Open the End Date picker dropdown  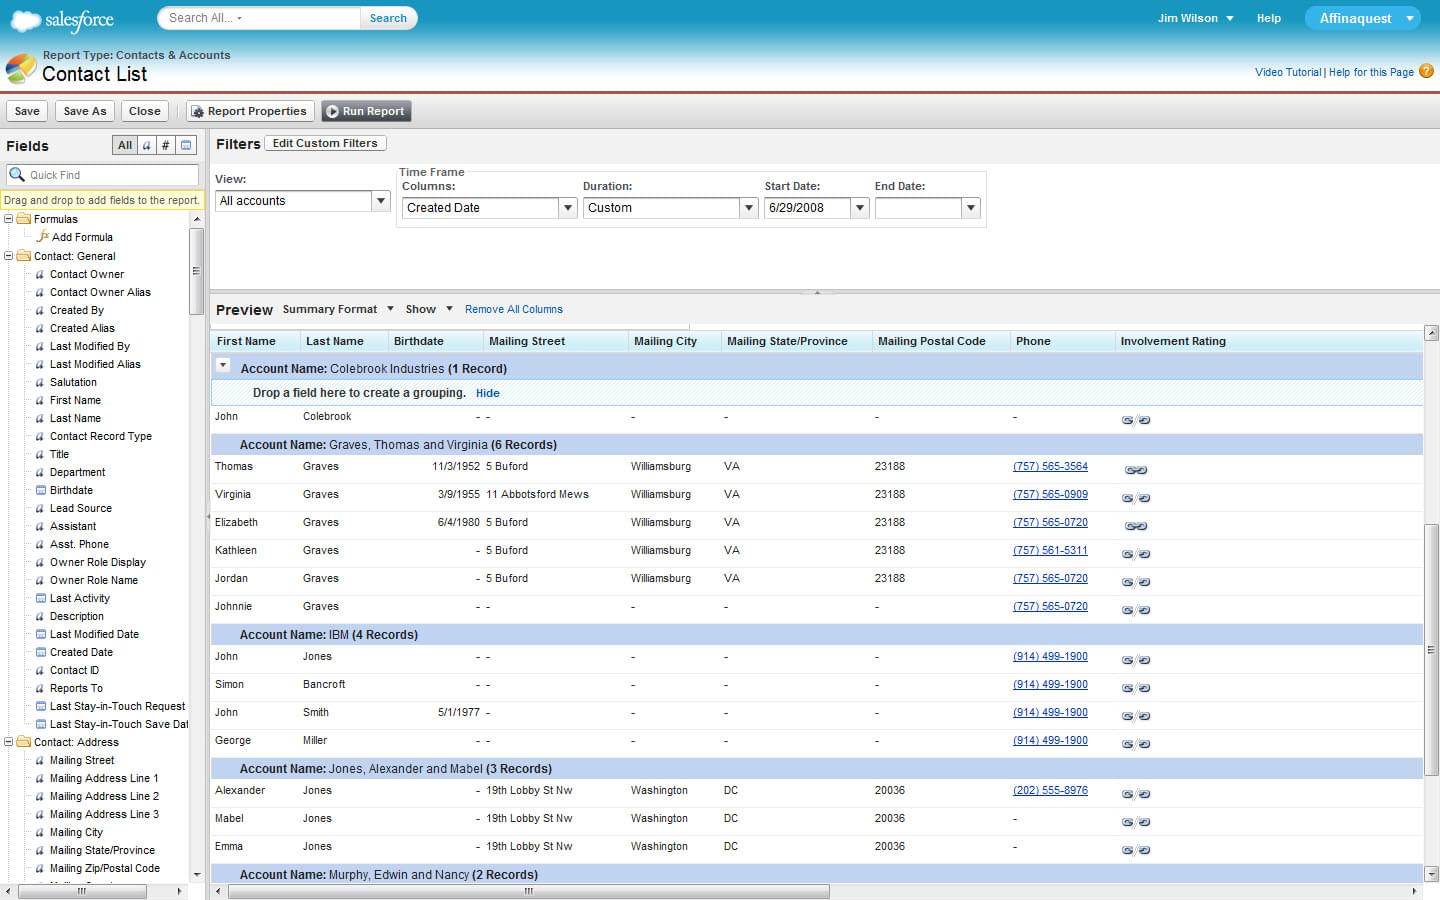[970, 208]
